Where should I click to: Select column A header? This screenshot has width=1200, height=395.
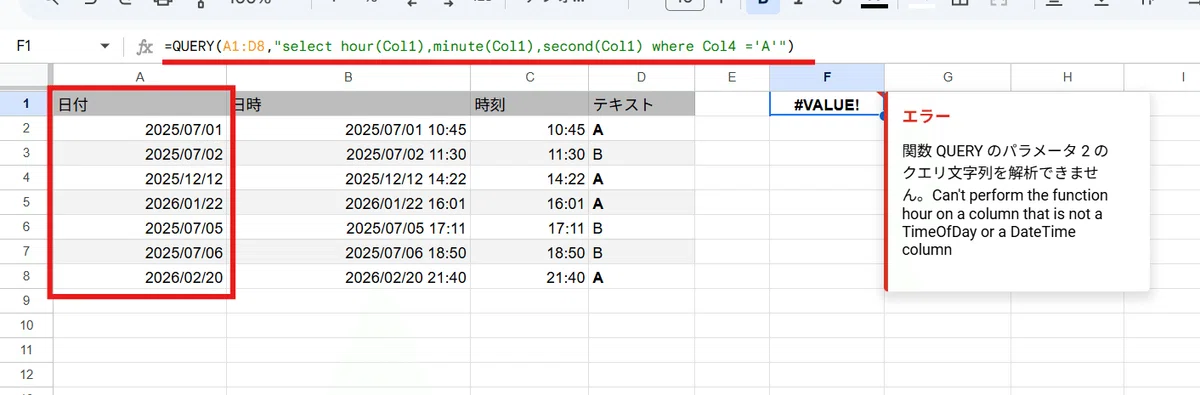[x=140, y=77]
